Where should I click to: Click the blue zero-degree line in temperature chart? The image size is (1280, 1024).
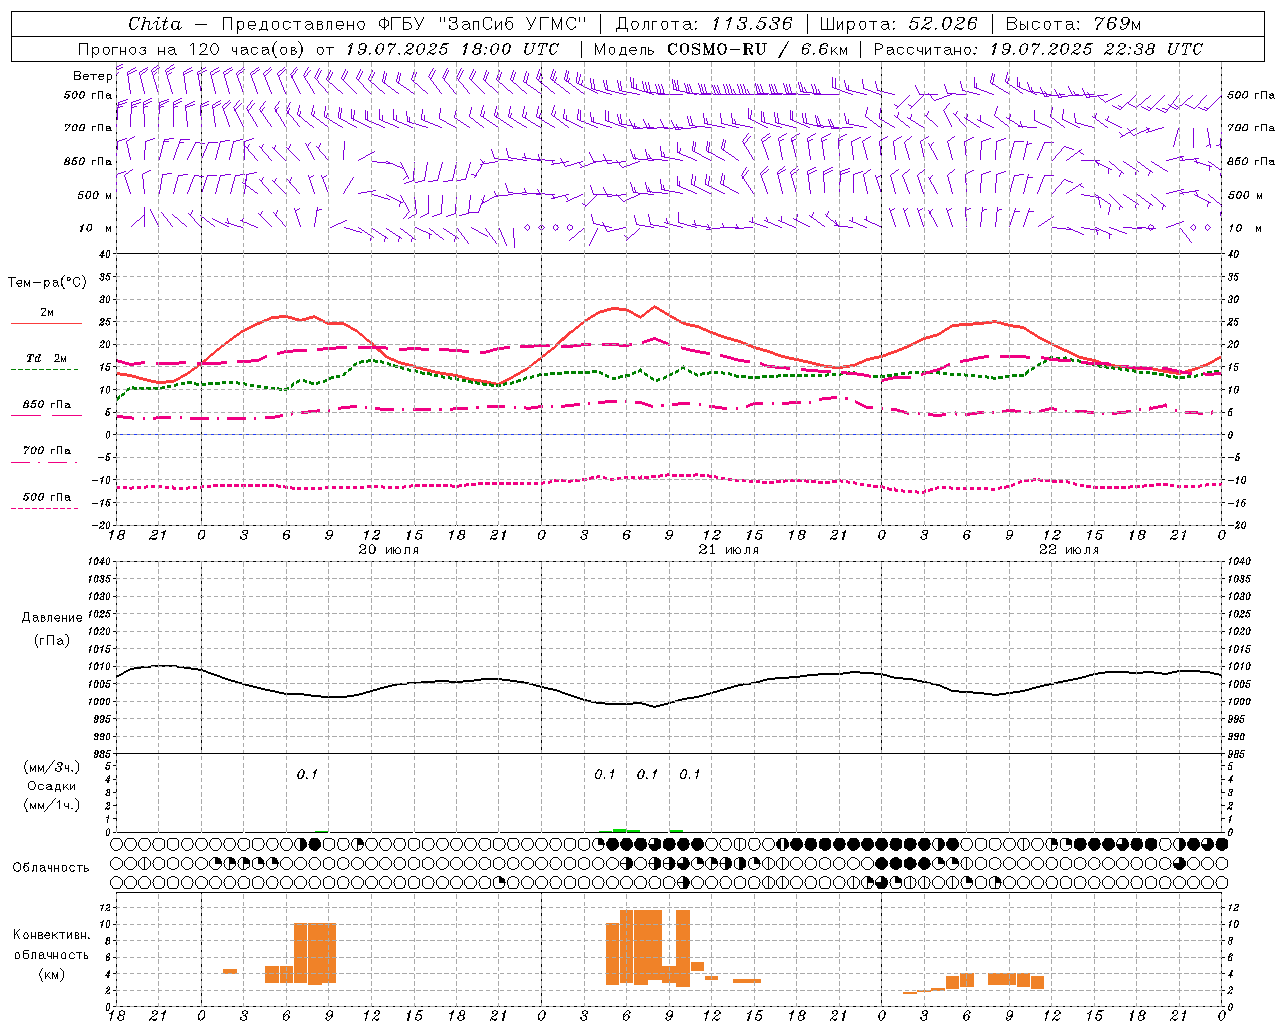pyautogui.click(x=669, y=434)
